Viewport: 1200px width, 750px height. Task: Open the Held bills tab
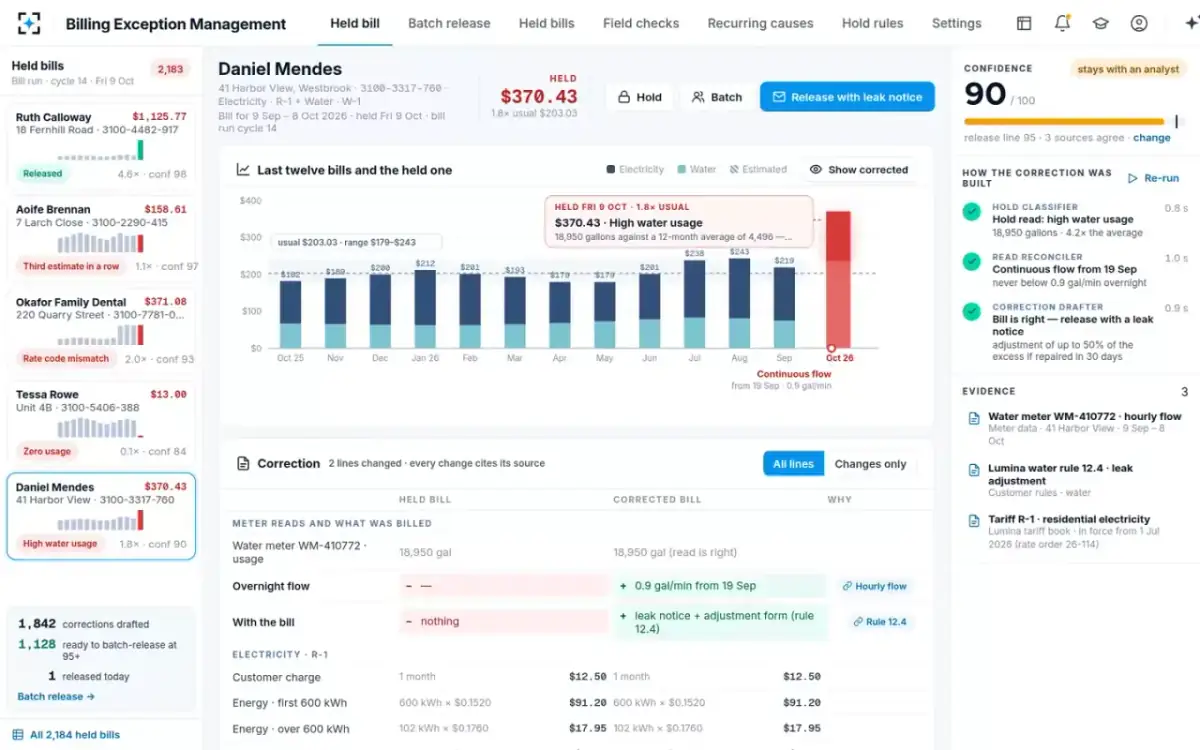546,23
